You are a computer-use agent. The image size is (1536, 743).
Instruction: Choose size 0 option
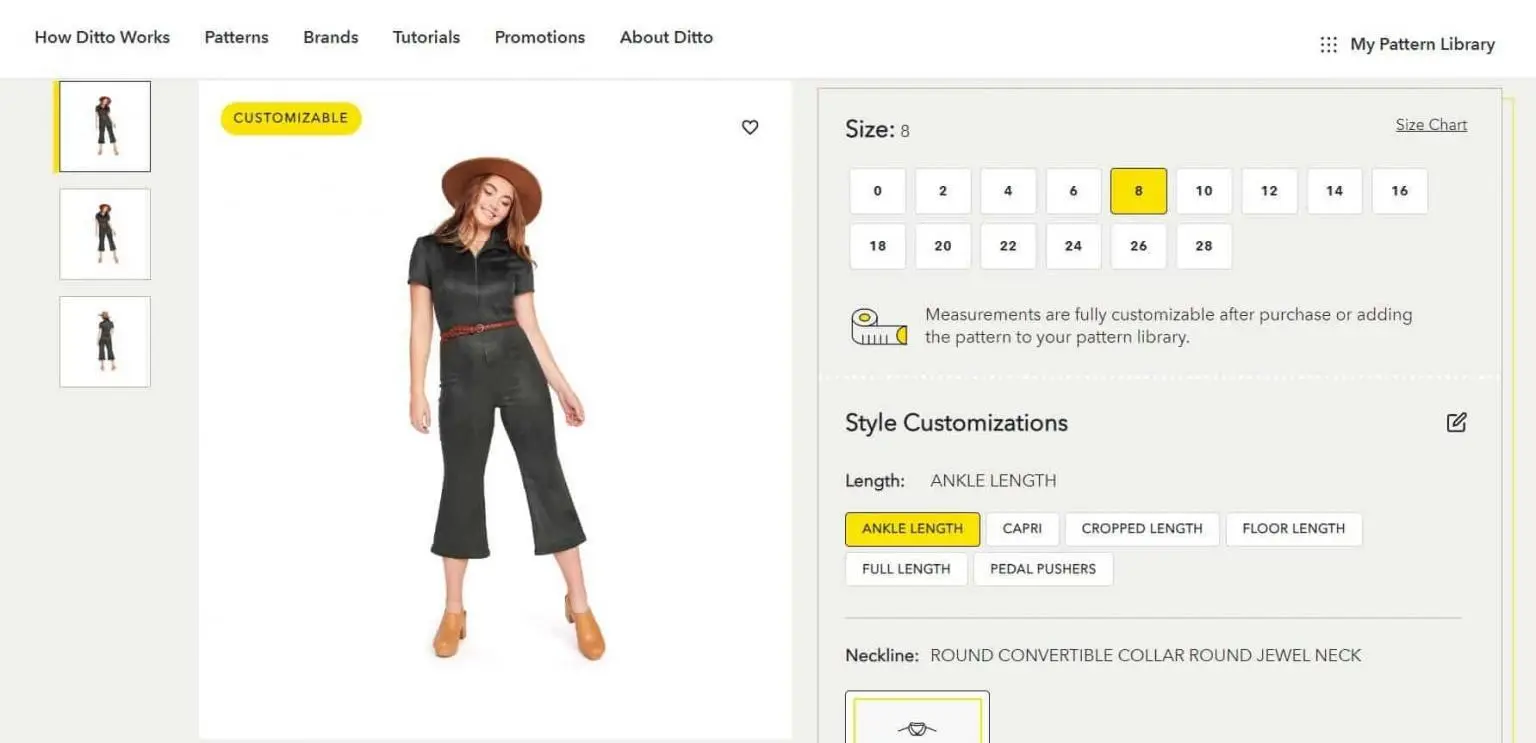click(x=877, y=191)
